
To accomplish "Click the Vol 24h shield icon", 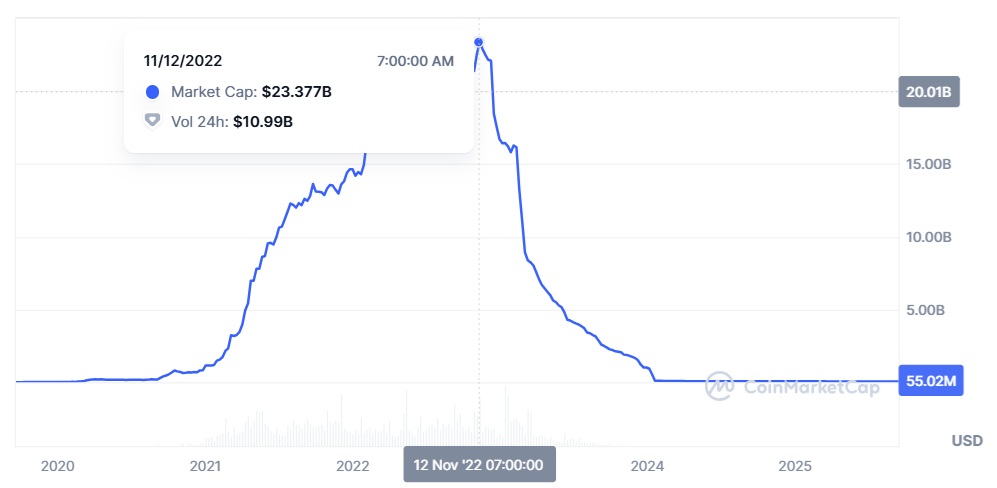I will [153, 121].
